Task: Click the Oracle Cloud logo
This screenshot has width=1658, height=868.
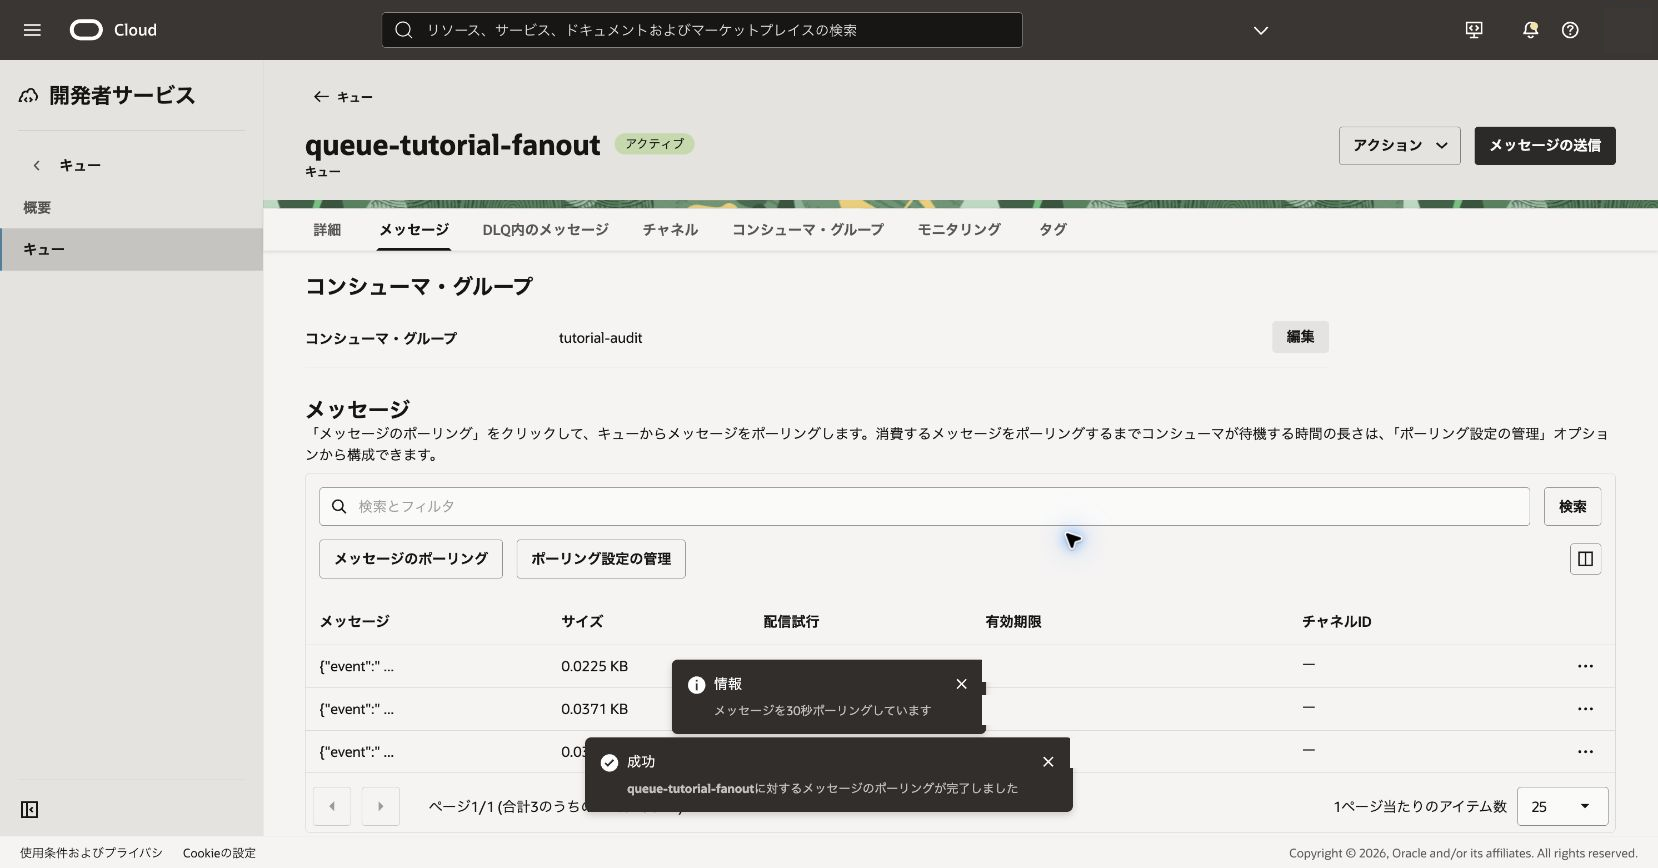Action: pyautogui.click(x=113, y=30)
